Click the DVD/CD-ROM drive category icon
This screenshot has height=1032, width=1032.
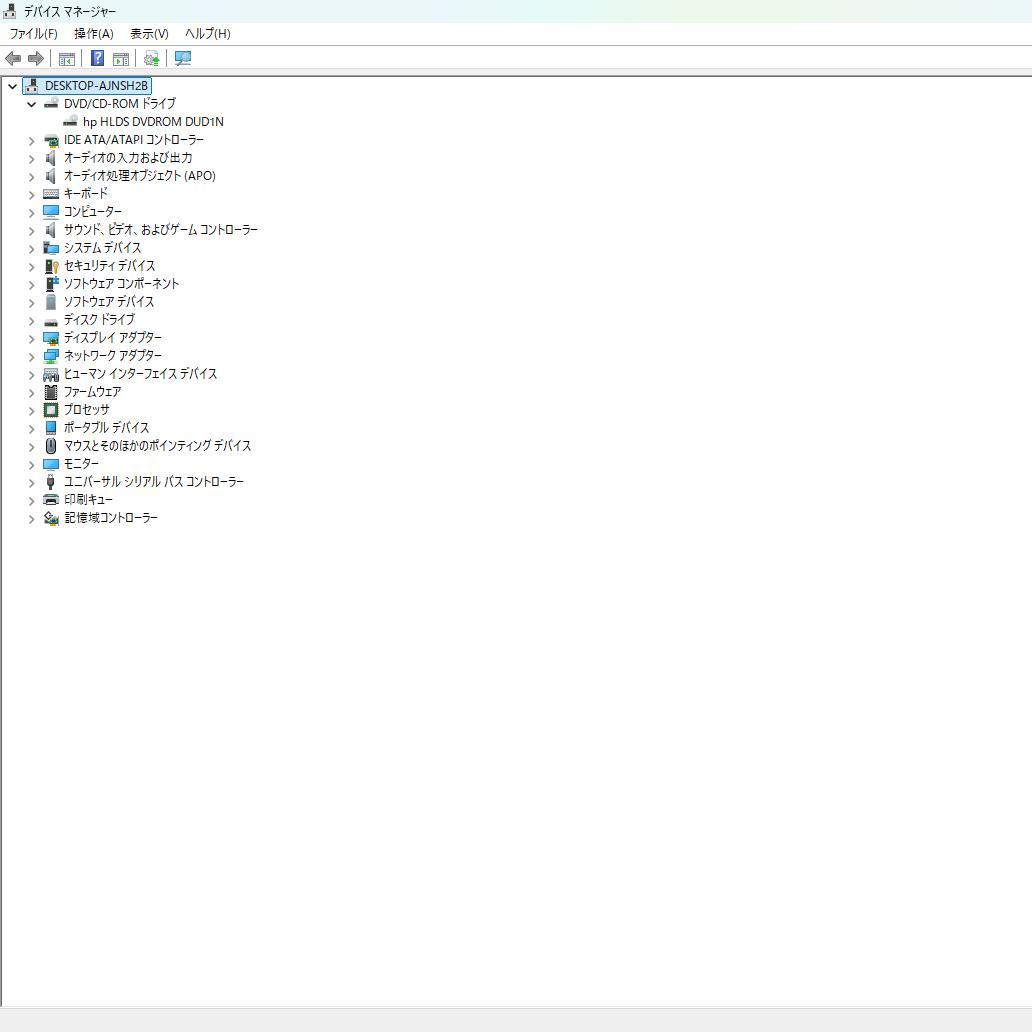[51, 103]
